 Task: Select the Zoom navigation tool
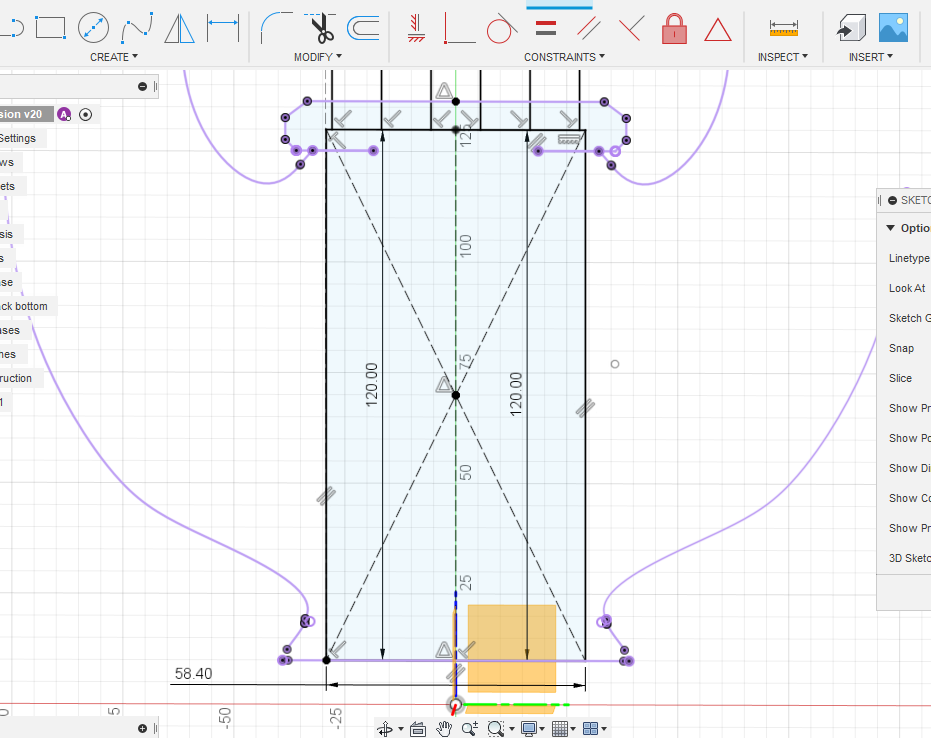[x=470, y=729]
